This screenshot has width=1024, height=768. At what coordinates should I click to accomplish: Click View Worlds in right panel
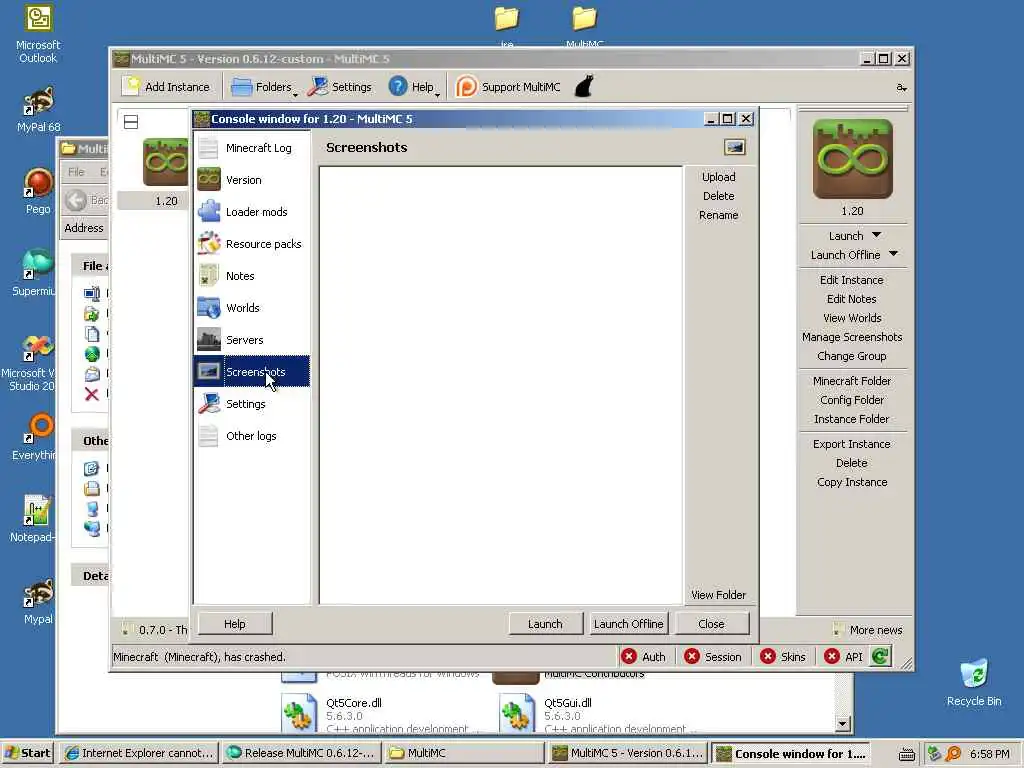coord(852,318)
